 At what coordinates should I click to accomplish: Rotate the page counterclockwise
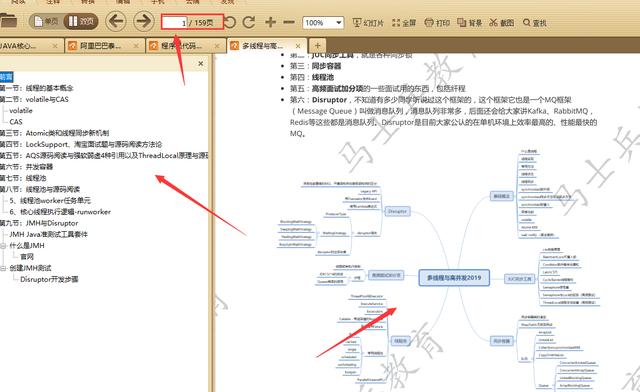[x=230, y=22]
